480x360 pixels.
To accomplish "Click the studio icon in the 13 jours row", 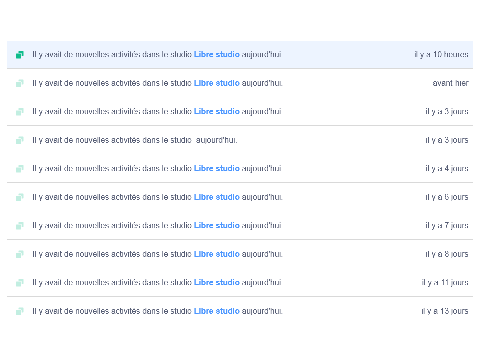I will 20,311.
